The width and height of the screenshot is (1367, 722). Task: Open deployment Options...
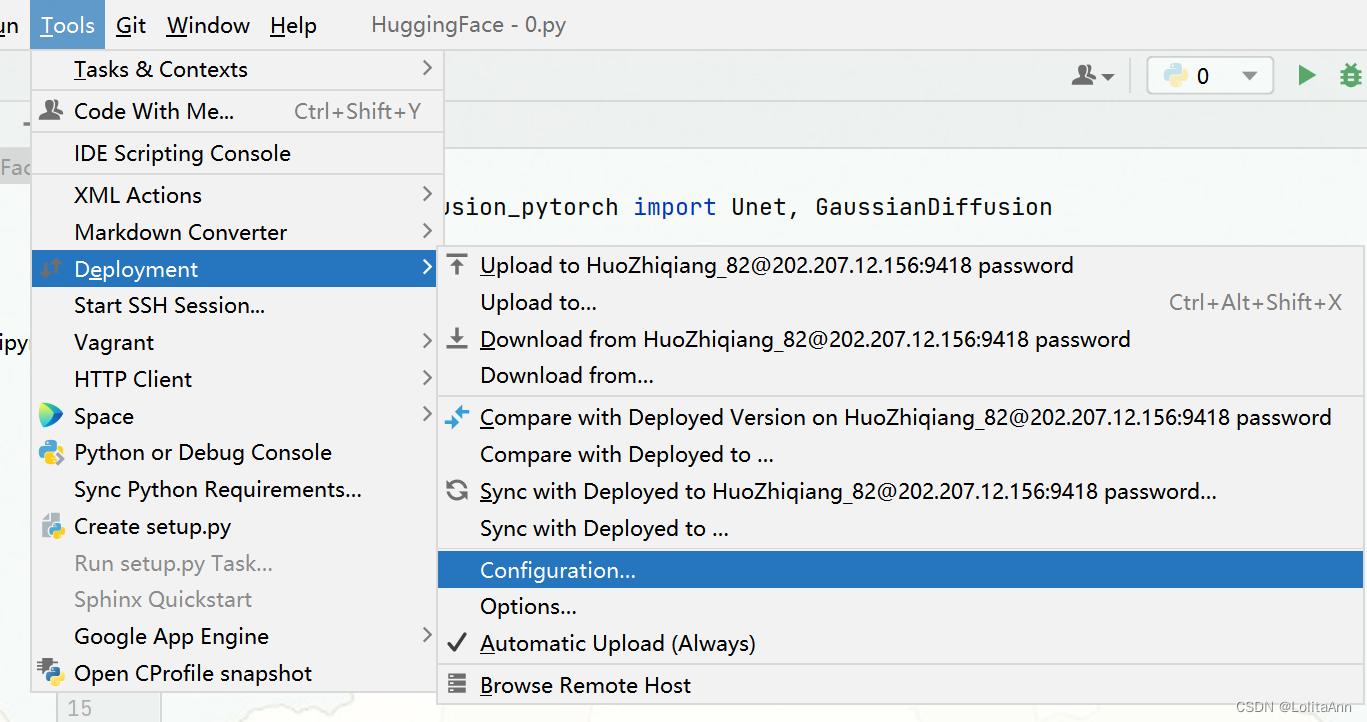[900, 606]
